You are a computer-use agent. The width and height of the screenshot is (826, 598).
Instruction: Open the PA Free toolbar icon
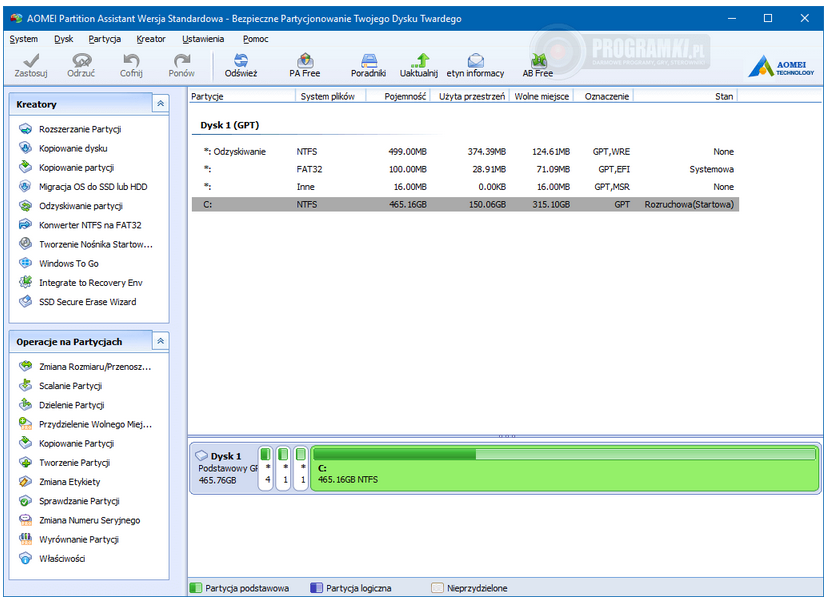pyautogui.click(x=305, y=60)
